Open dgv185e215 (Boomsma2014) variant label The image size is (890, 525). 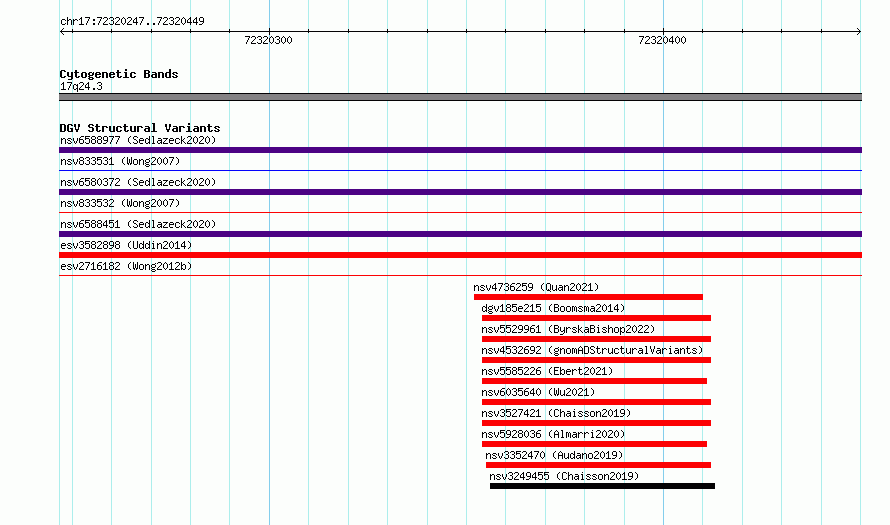click(553, 308)
